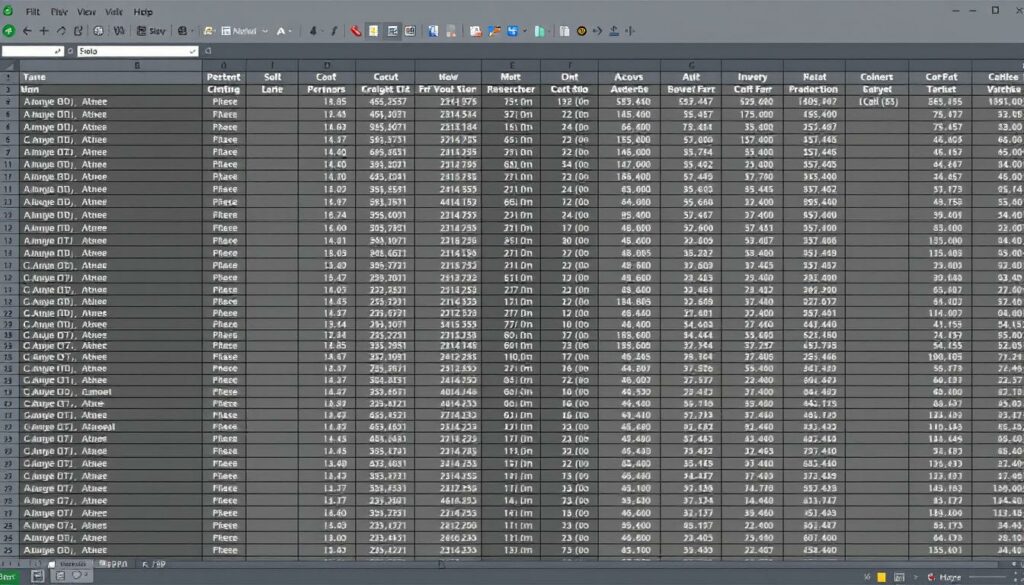This screenshot has width=1024, height=585.
Task: Click the orange and blue brush icon
Action: [494, 31]
